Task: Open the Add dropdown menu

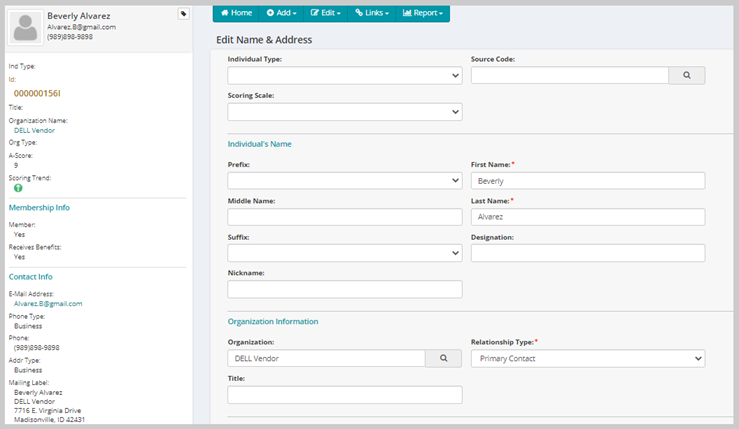Action: pyautogui.click(x=281, y=13)
